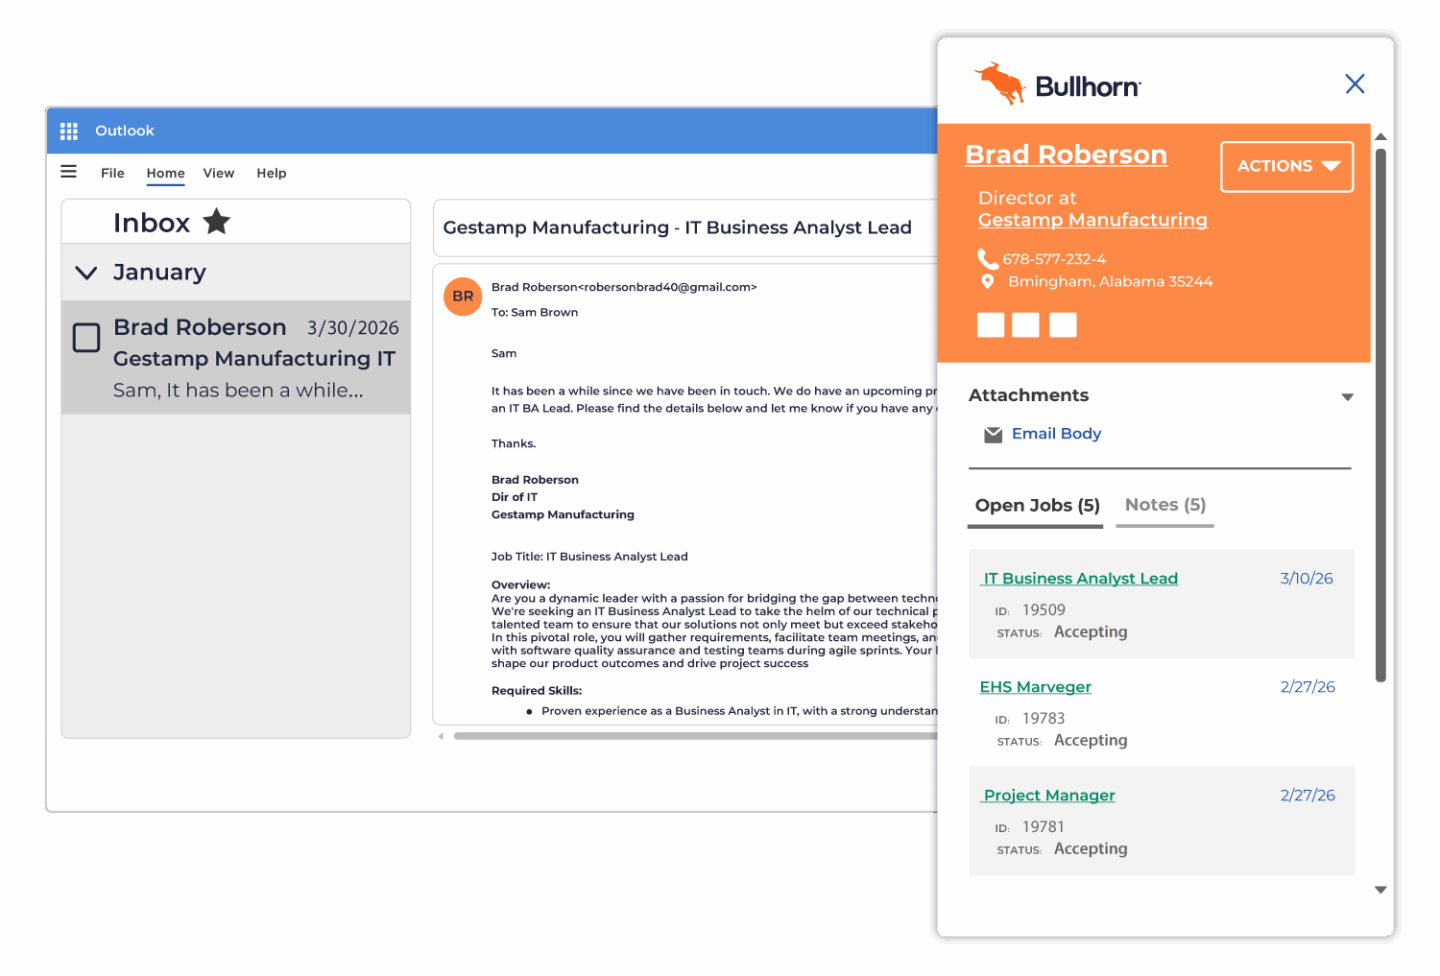The height and width of the screenshot is (976, 1440).
Task: Open the Outlook app launcher grid
Action: [69, 131]
